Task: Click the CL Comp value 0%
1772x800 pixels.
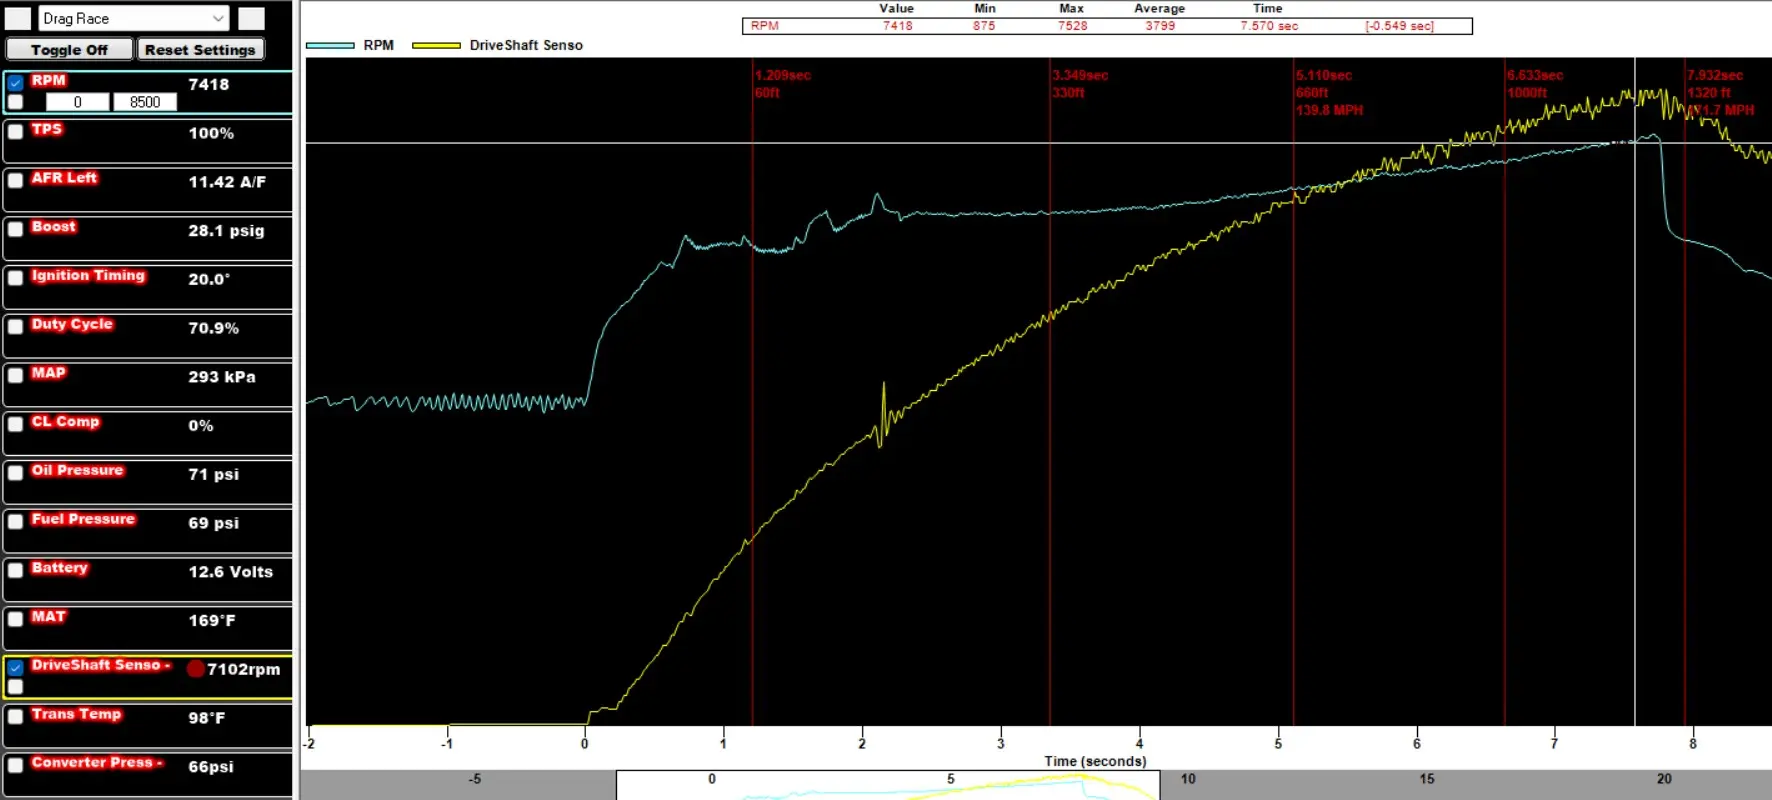Action: [x=201, y=426]
